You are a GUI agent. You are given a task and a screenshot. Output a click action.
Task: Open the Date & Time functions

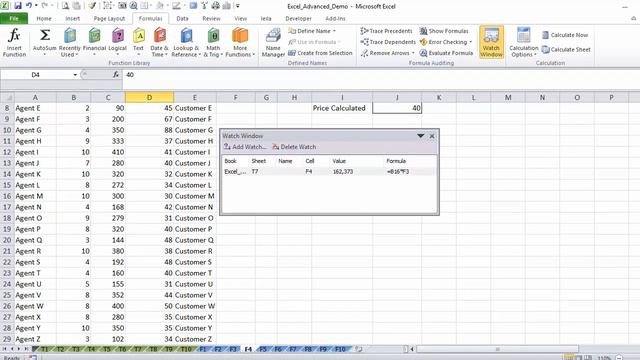[x=159, y=42]
